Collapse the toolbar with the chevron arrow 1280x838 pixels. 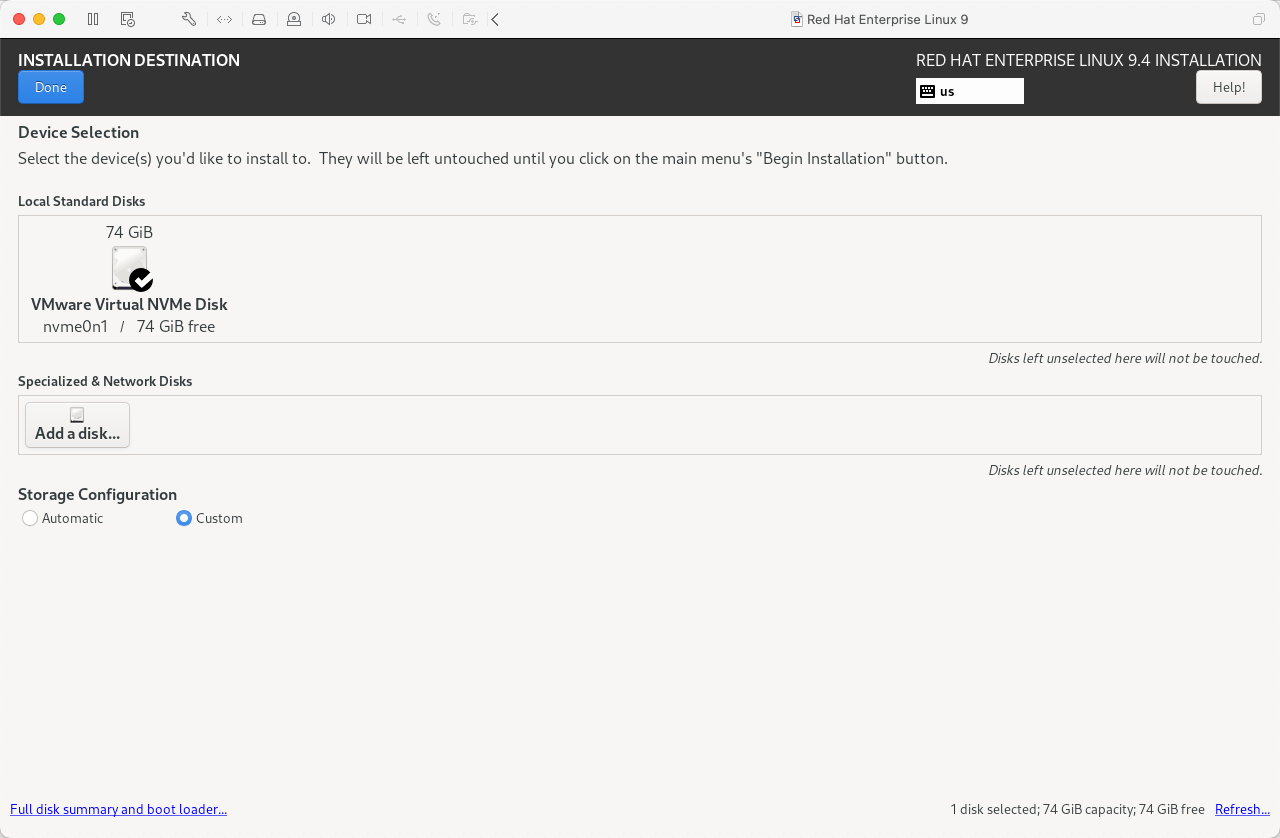[x=495, y=19]
